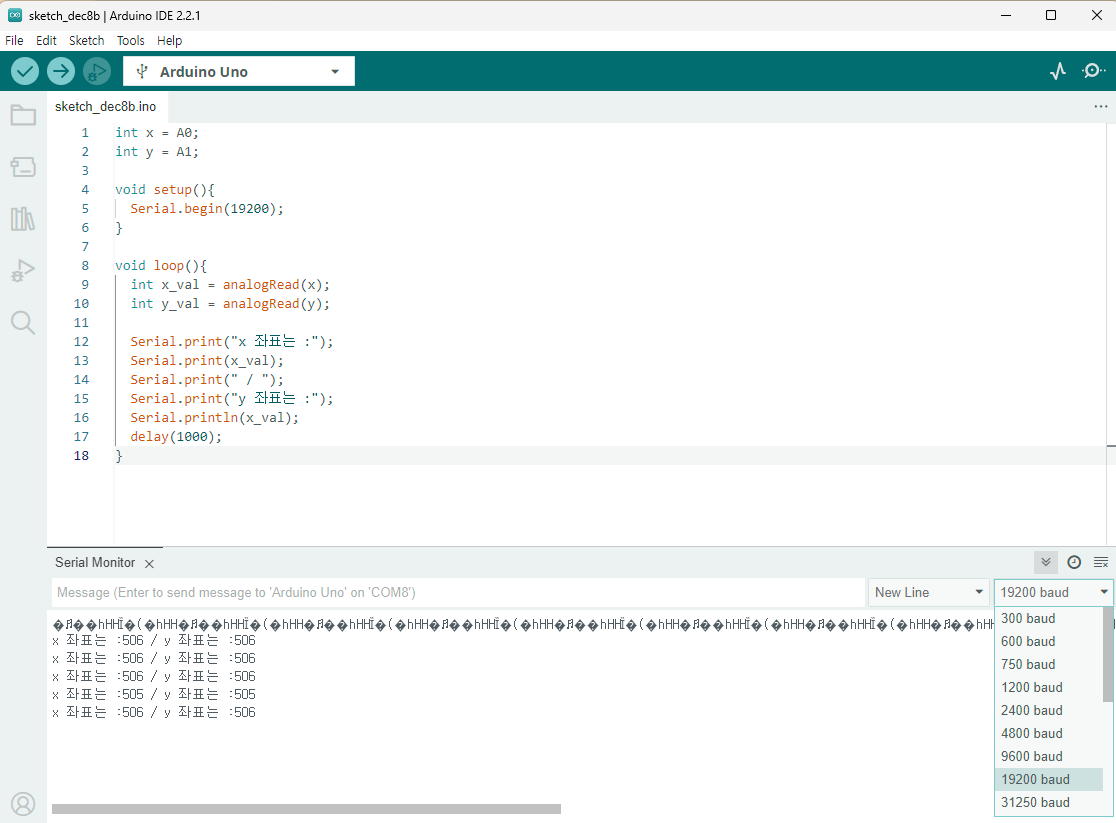The width and height of the screenshot is (1116, 823).
Task: Select 600 baud from list
Action: pos(1048,641)
